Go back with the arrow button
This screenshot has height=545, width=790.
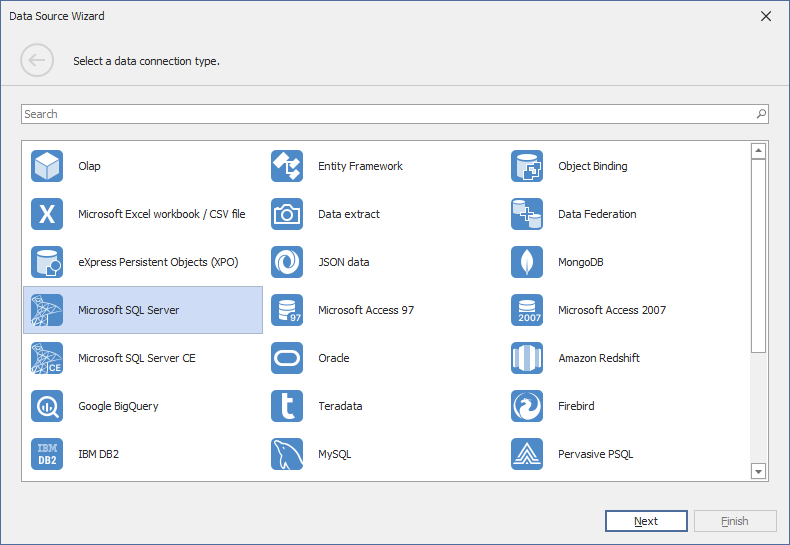(x=37, y=60)
